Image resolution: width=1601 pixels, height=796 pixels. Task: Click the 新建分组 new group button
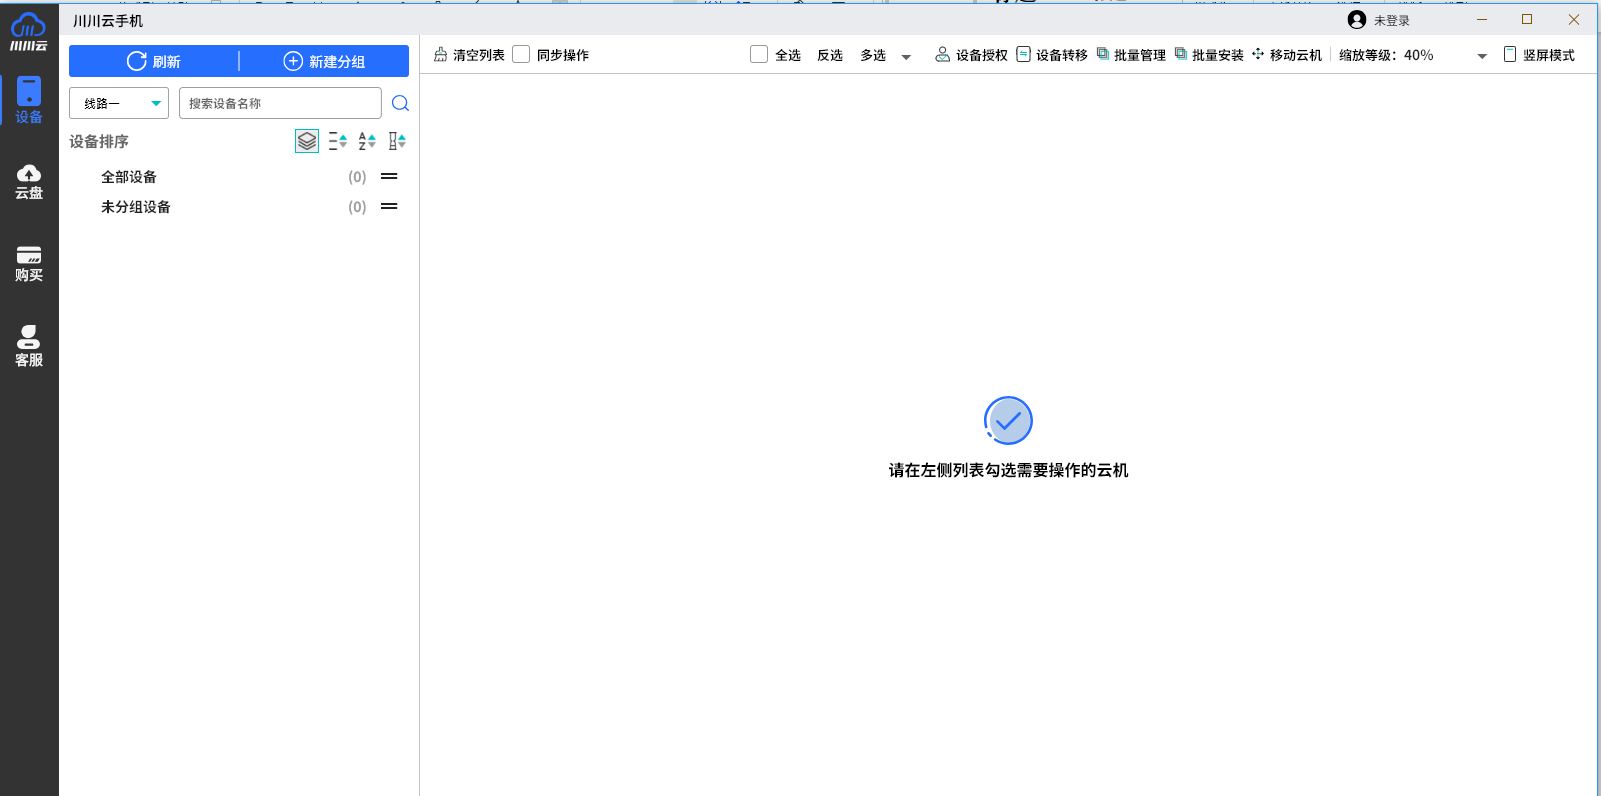(324, 61)
